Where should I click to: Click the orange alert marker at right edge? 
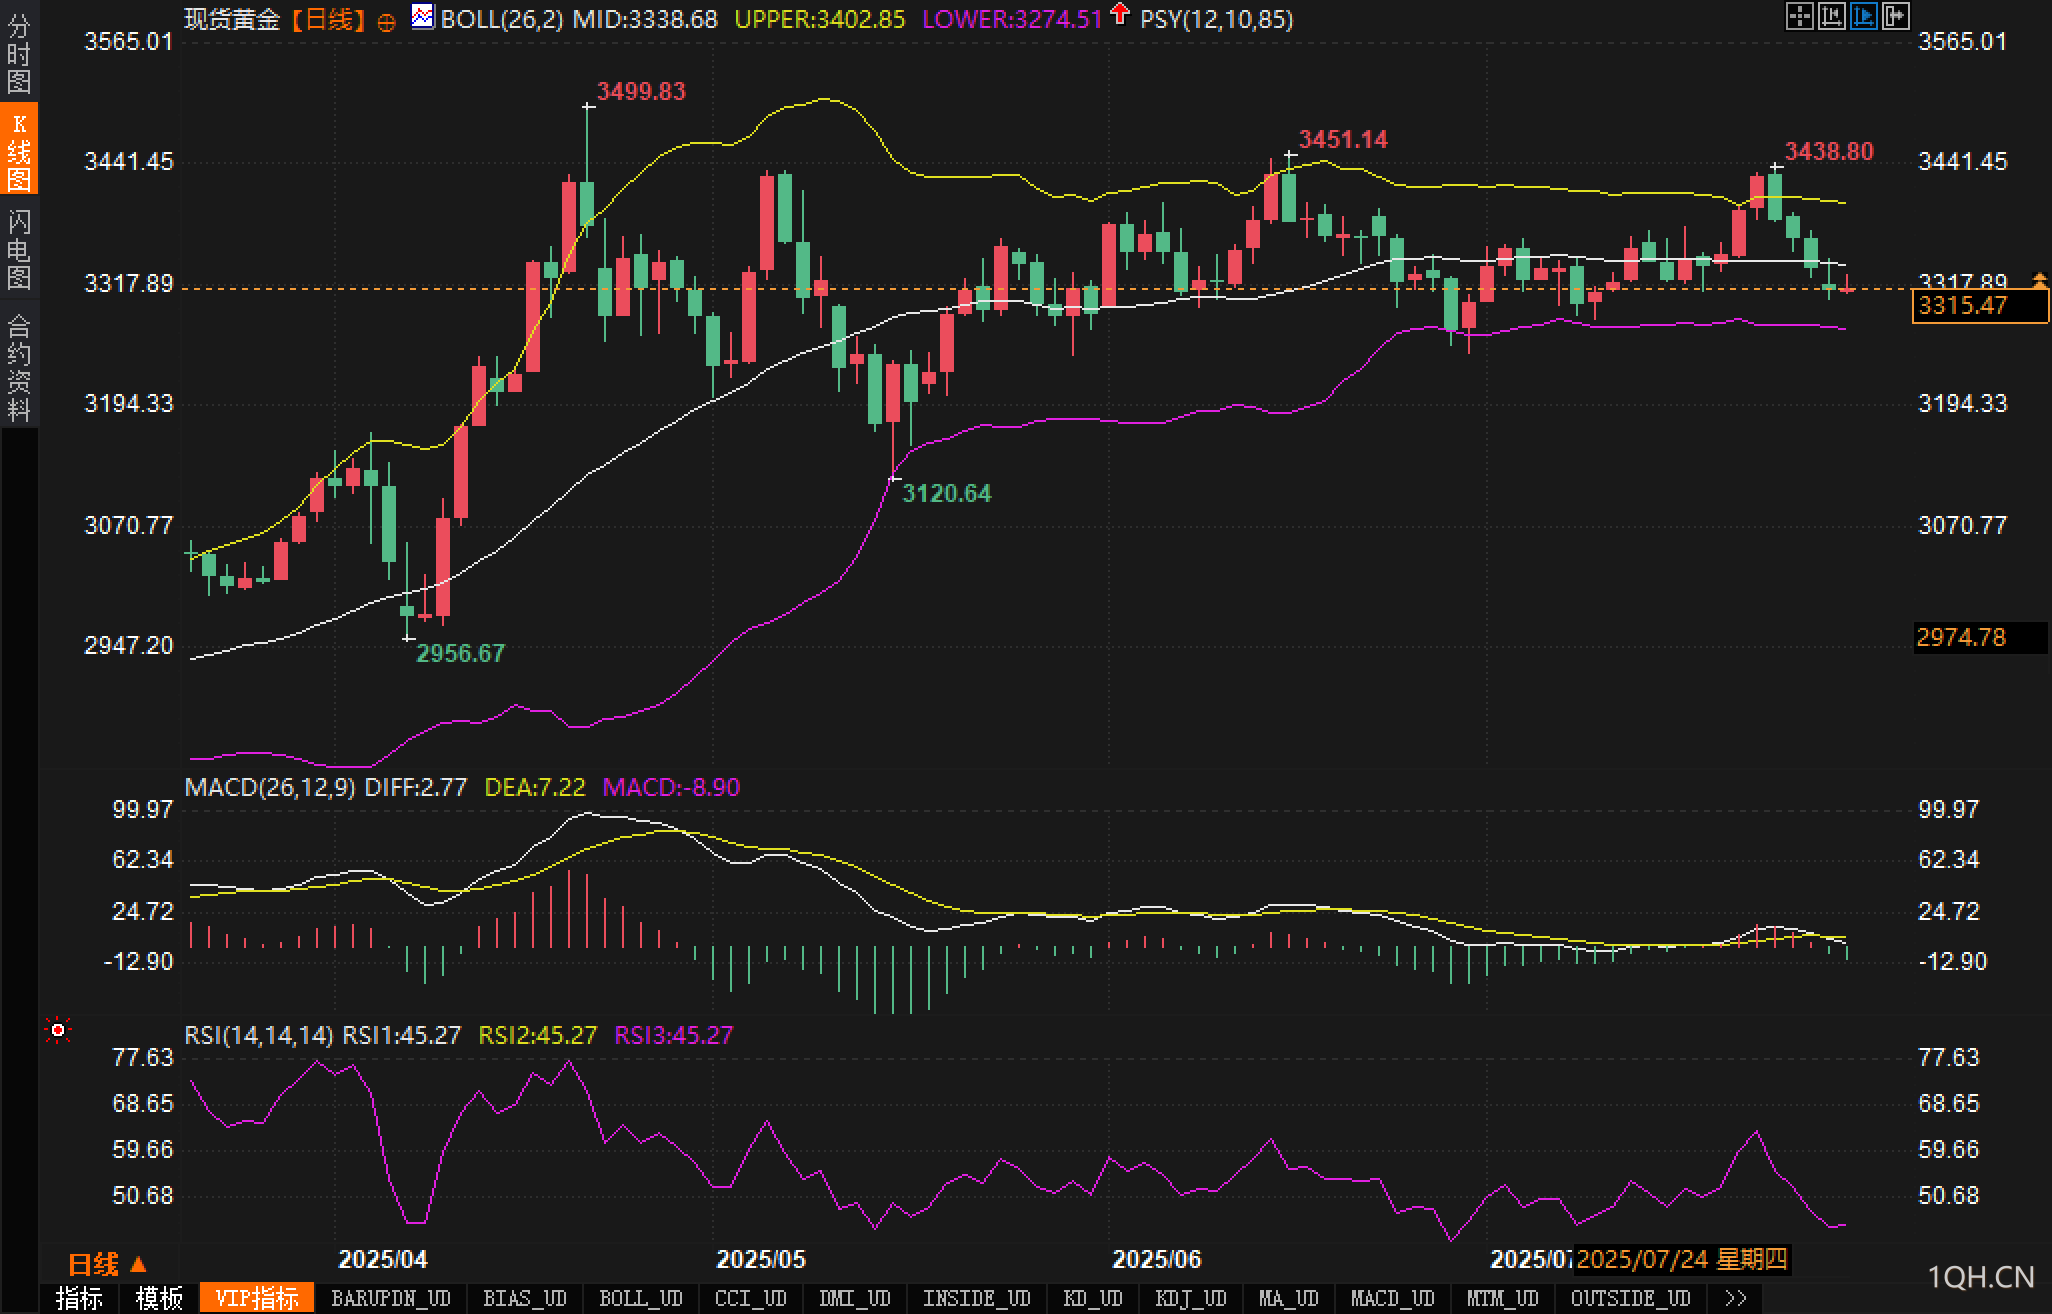[x=2039, y=279]
